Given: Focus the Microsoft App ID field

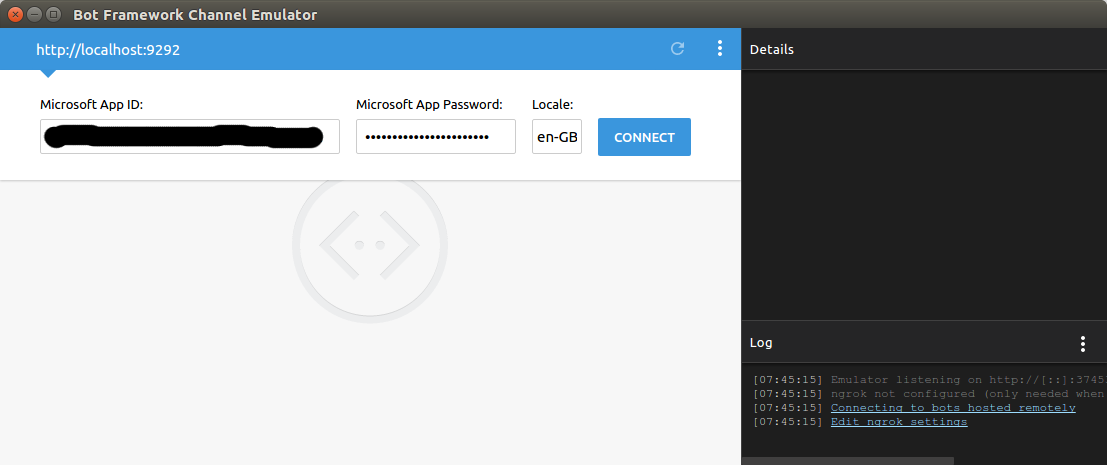Looking at the screenshot, I should coord(190,136).
